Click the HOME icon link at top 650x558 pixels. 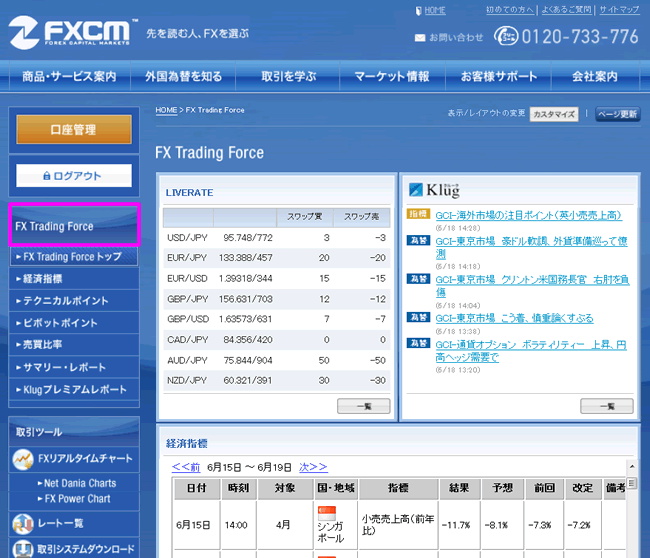[x=431, y=11]
